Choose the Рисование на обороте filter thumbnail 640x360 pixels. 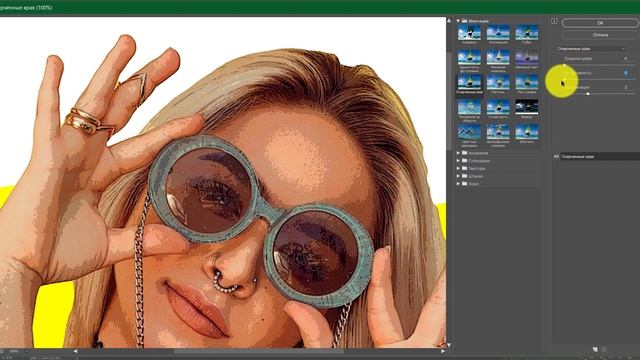coord(469,107)
